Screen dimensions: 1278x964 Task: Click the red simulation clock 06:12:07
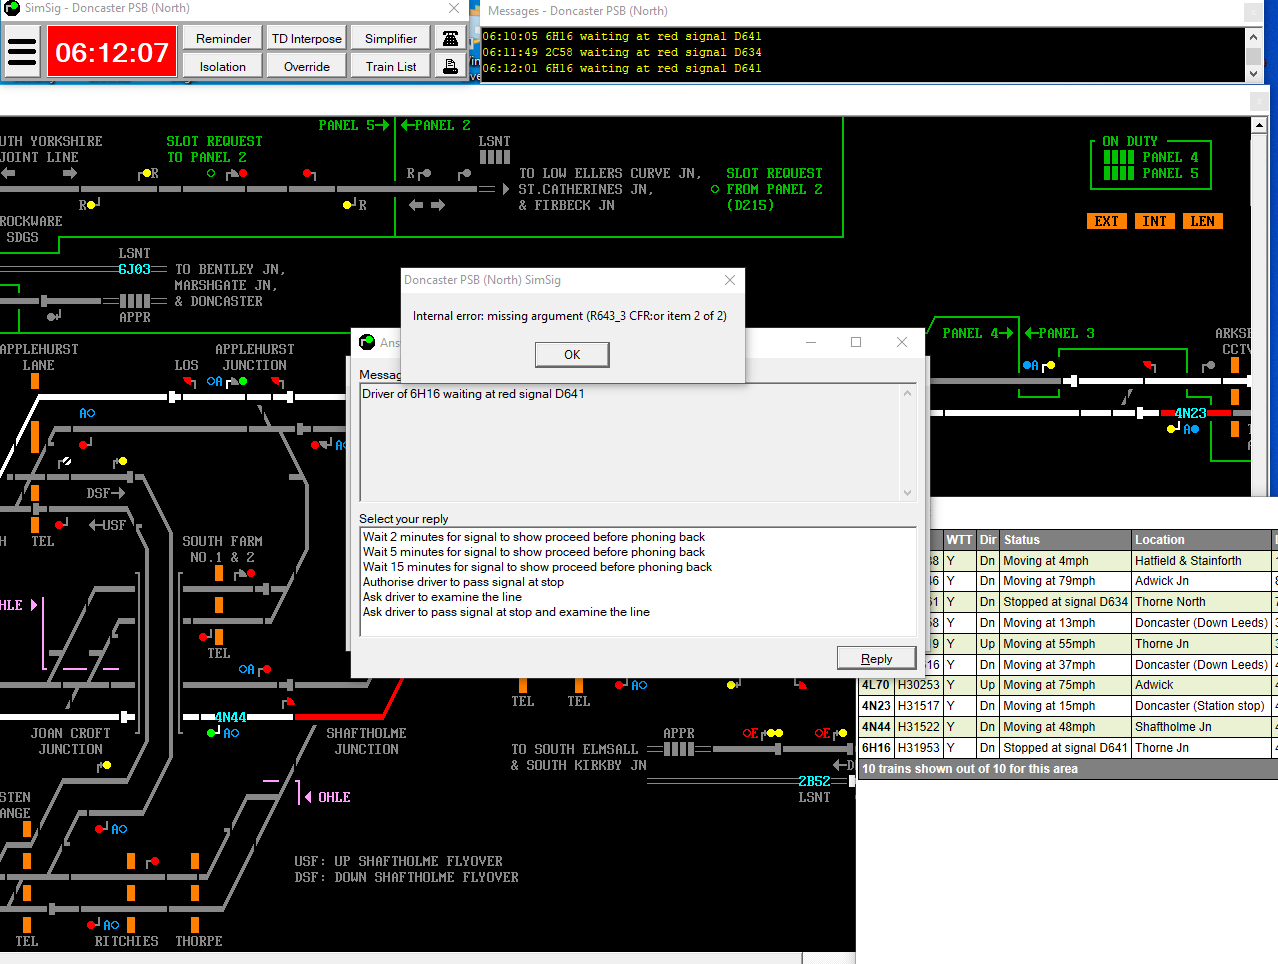pyautogui.click(x=112, y=52)
